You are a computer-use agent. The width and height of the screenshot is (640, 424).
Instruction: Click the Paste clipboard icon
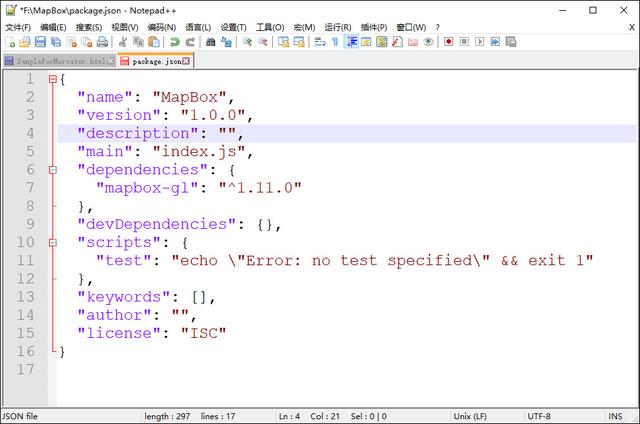(154, 42)
